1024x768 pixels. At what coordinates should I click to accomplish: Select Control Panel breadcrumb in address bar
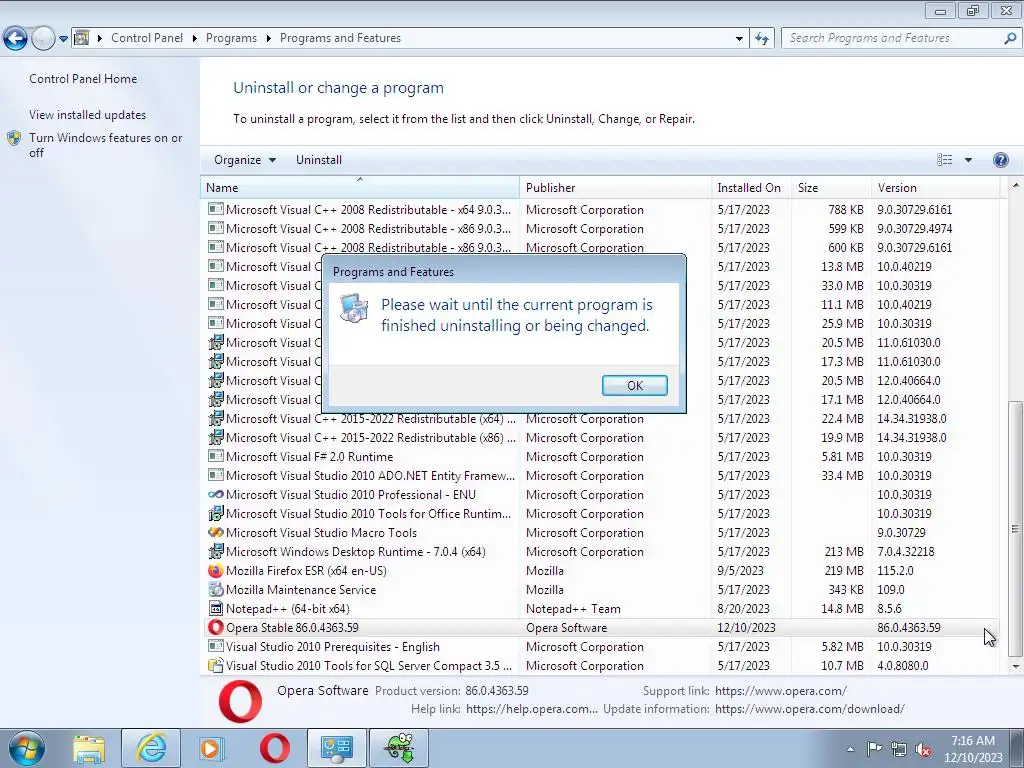point(147,38)
